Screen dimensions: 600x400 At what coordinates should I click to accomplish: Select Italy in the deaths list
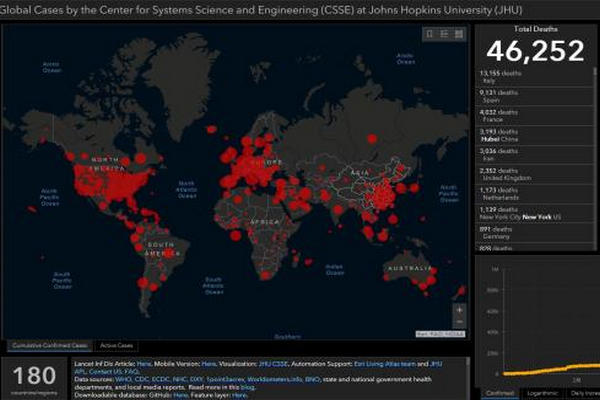(x=535, y=104)
